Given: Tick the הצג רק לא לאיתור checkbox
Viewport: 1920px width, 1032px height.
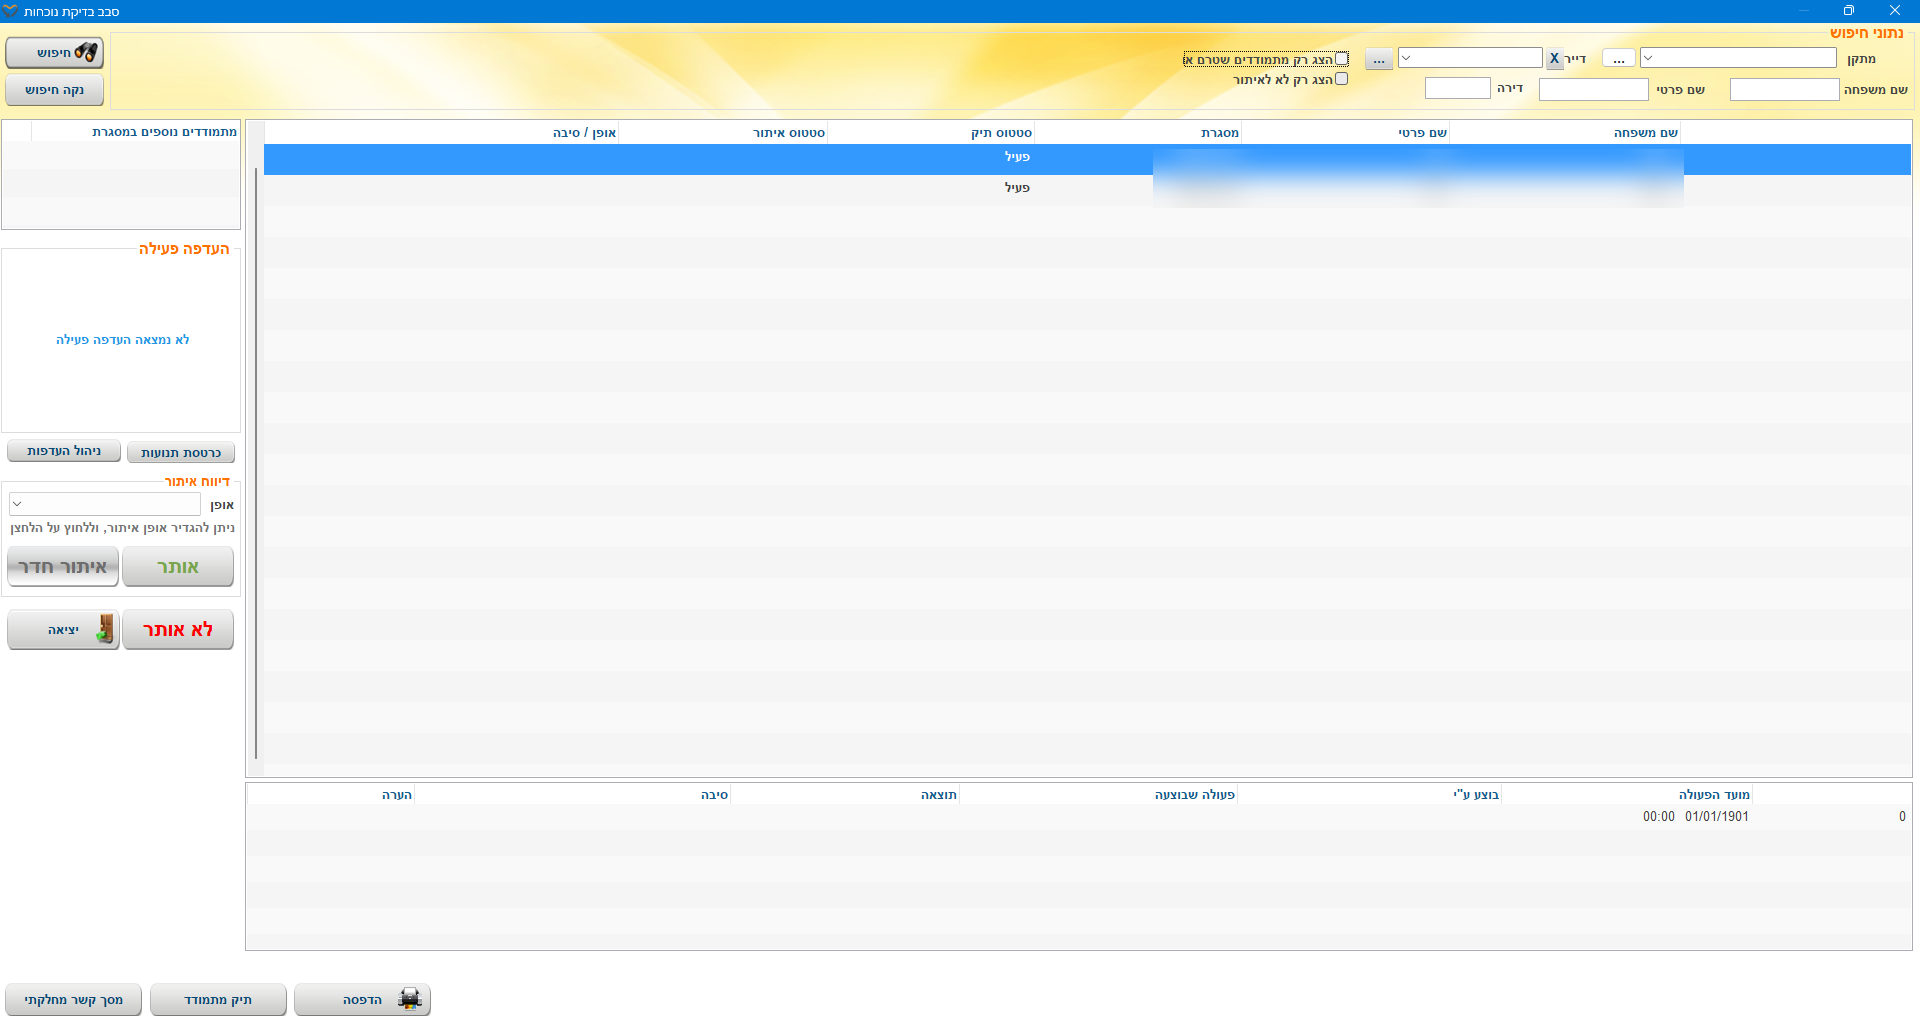Looking at the screenshot, I should tap(1342, 79).
